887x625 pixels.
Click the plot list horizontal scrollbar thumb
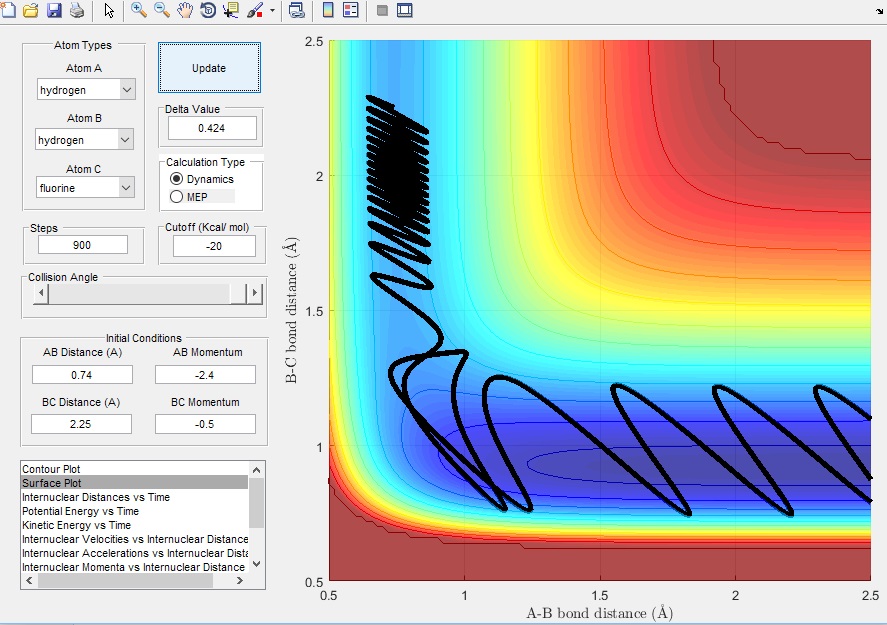[x=126, y=580]
